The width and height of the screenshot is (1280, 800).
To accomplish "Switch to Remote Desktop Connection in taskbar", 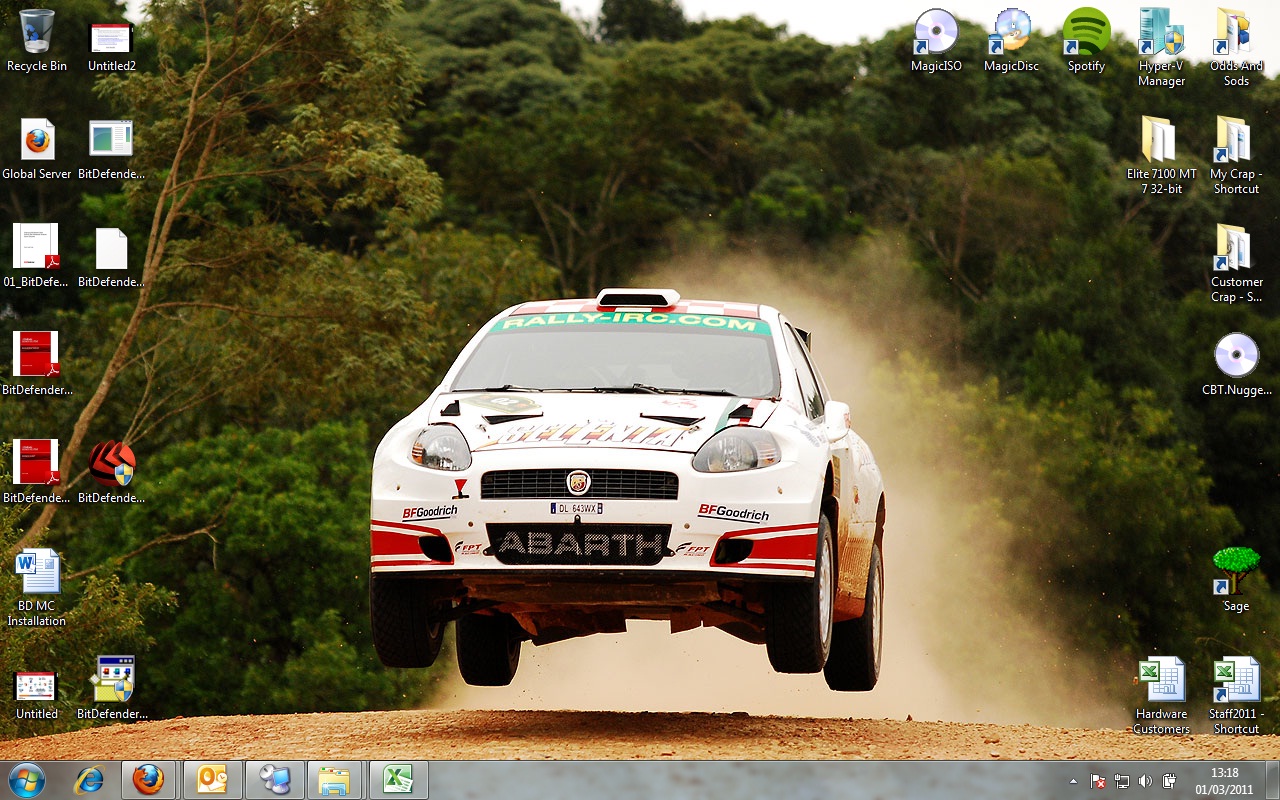I will [274, 780].
